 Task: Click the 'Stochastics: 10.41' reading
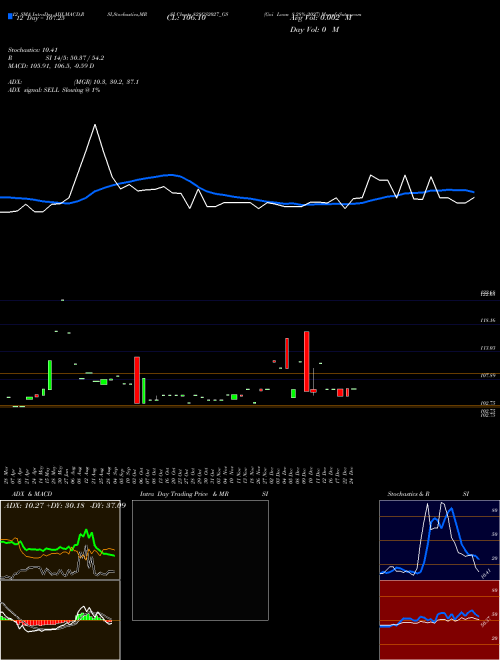34,50
